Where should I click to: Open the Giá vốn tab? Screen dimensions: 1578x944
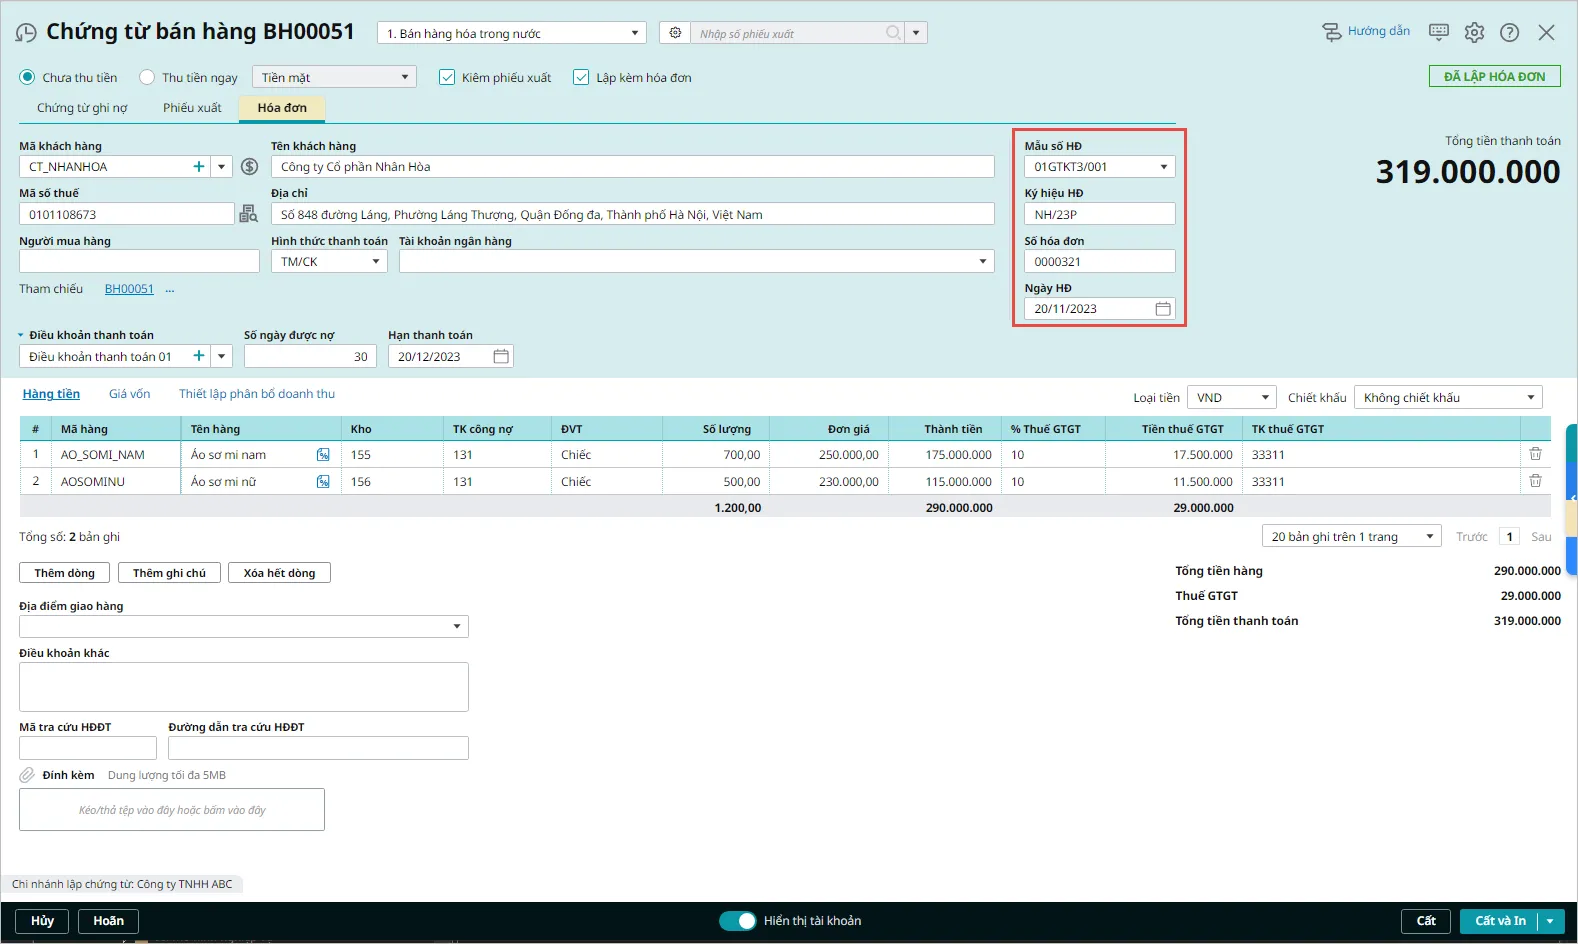[x=129, y=394]
